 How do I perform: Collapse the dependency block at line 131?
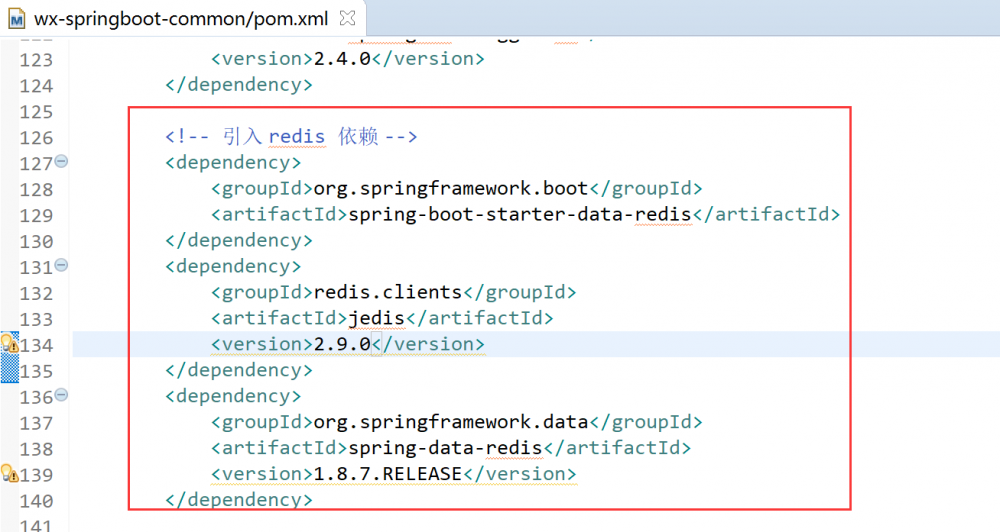(x=61, y=265)
